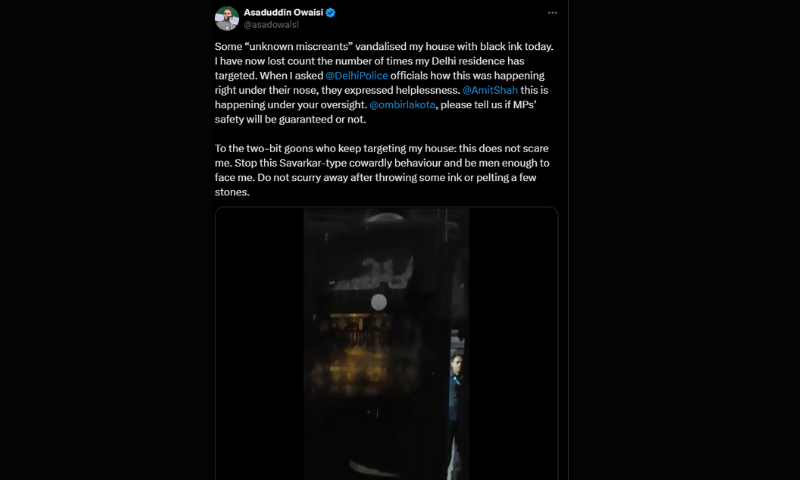Screen dimensions: 800x480
Task: Click the Asaduddin Owaisi display name
Action: [283, 12]
